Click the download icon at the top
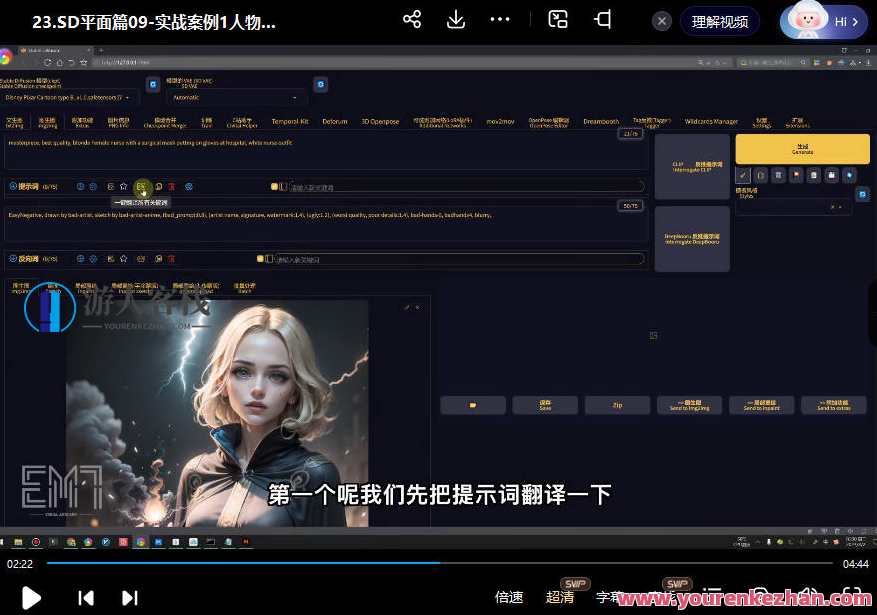The height and width of the screenshot is (615, 877). (x=456, y=19)
